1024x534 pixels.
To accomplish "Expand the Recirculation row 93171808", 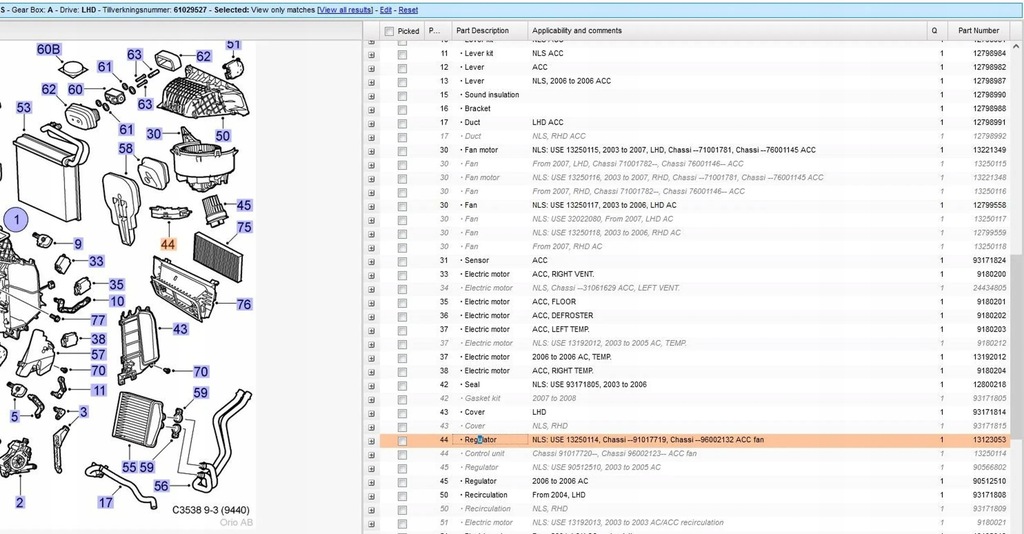I will [371, 495].
